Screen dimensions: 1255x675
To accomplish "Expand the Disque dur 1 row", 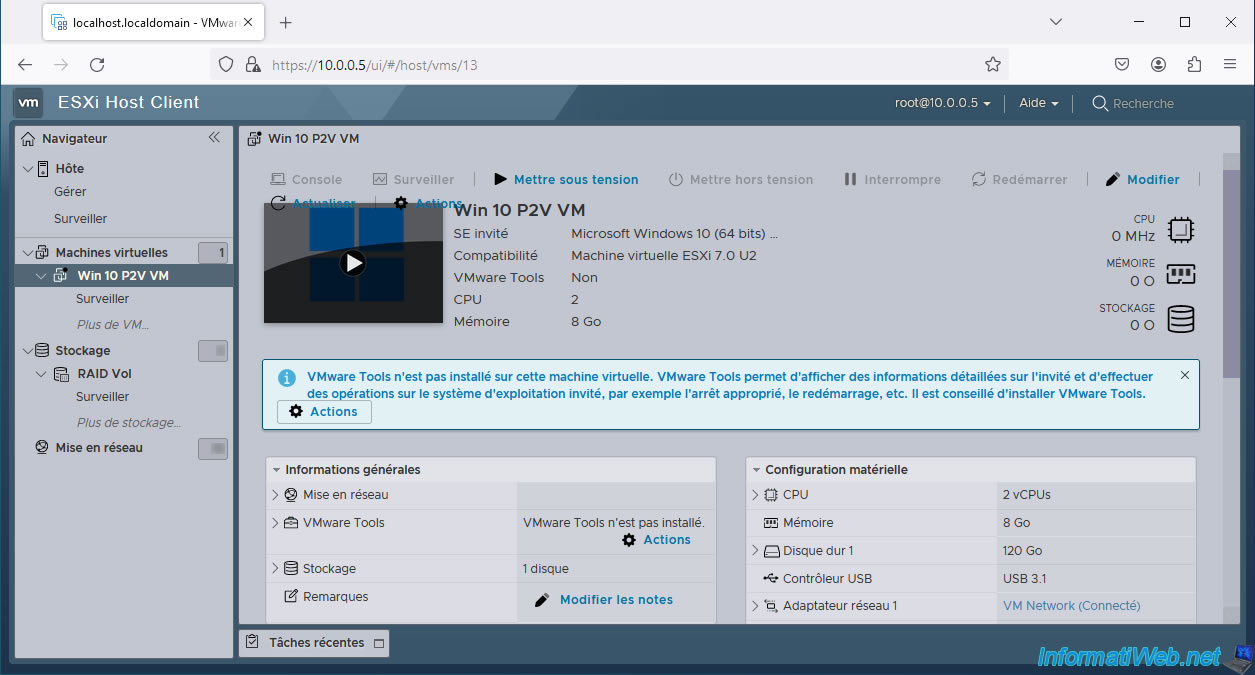I will (756, 551).
